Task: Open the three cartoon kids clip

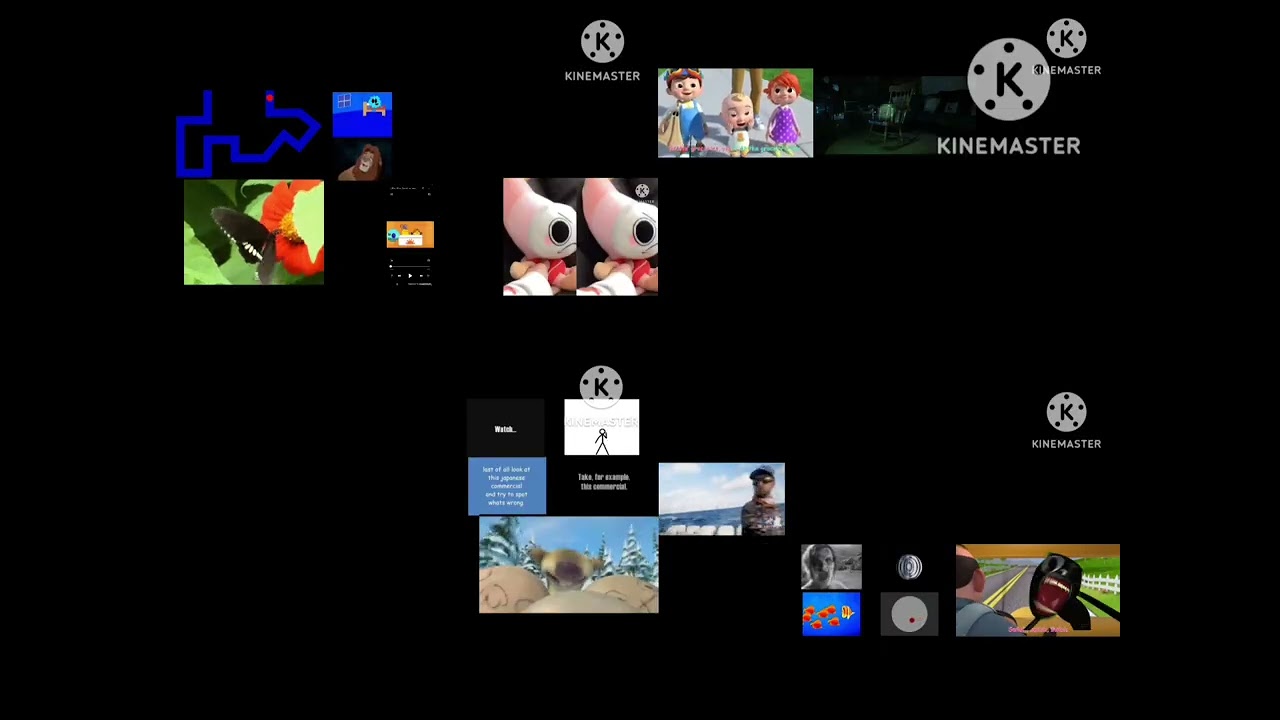Action: pyautogui.click(x=735, y=113)
